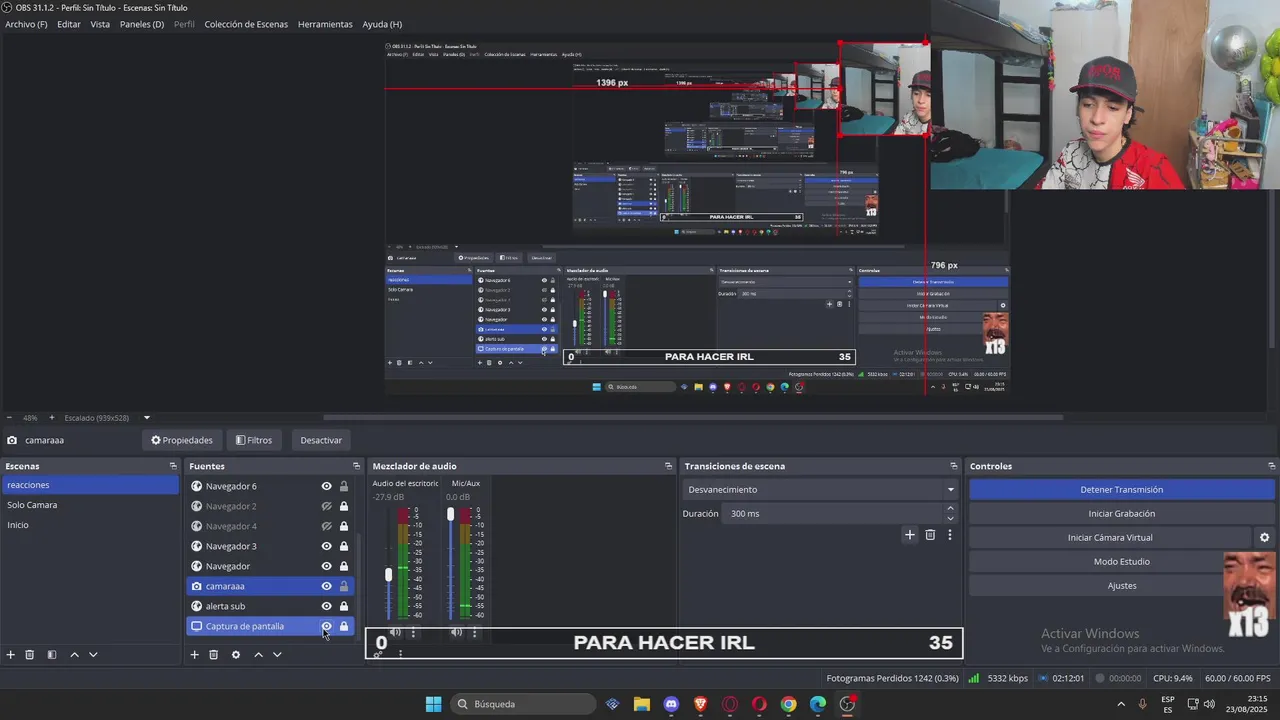This screenshot has height=720, width=1280.
Task: Hide the Captura de pantalla source
Action: (x=326, y=626)
